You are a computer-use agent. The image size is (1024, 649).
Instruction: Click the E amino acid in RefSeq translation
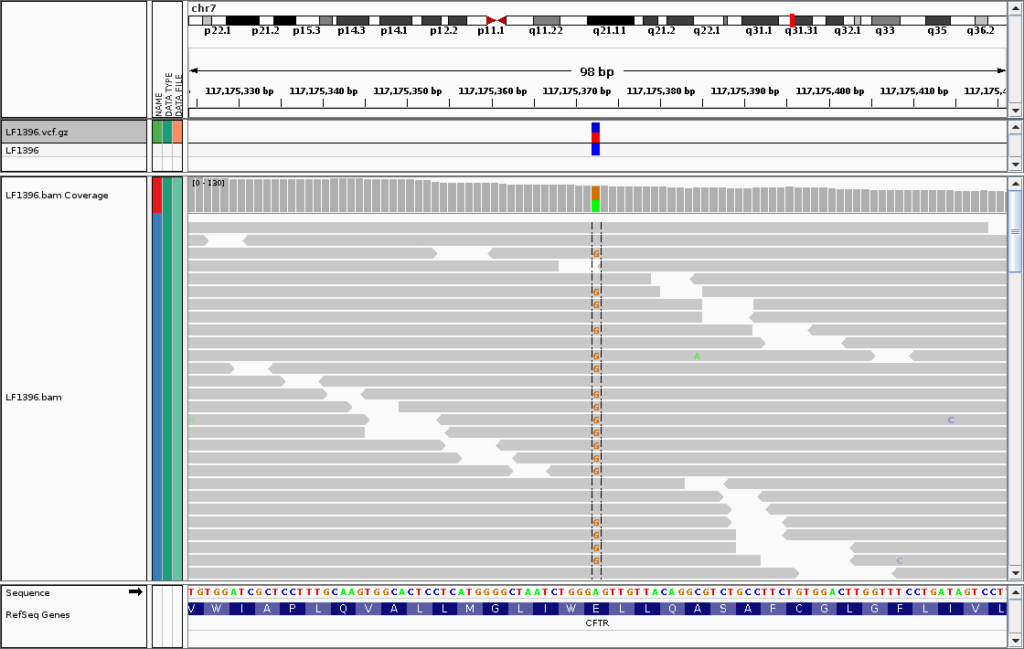pyautogui.click(x=595, y=608)
